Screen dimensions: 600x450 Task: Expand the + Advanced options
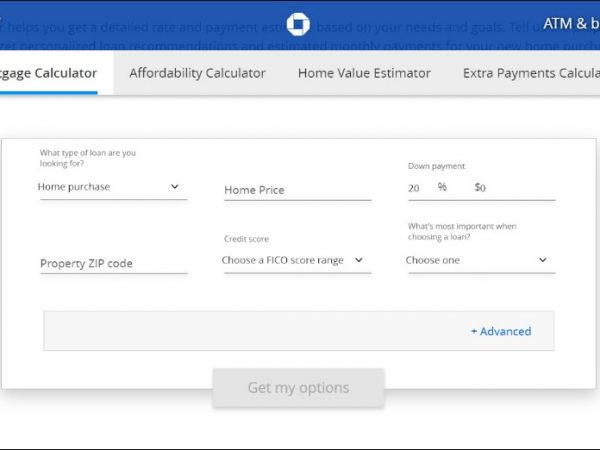501,331
